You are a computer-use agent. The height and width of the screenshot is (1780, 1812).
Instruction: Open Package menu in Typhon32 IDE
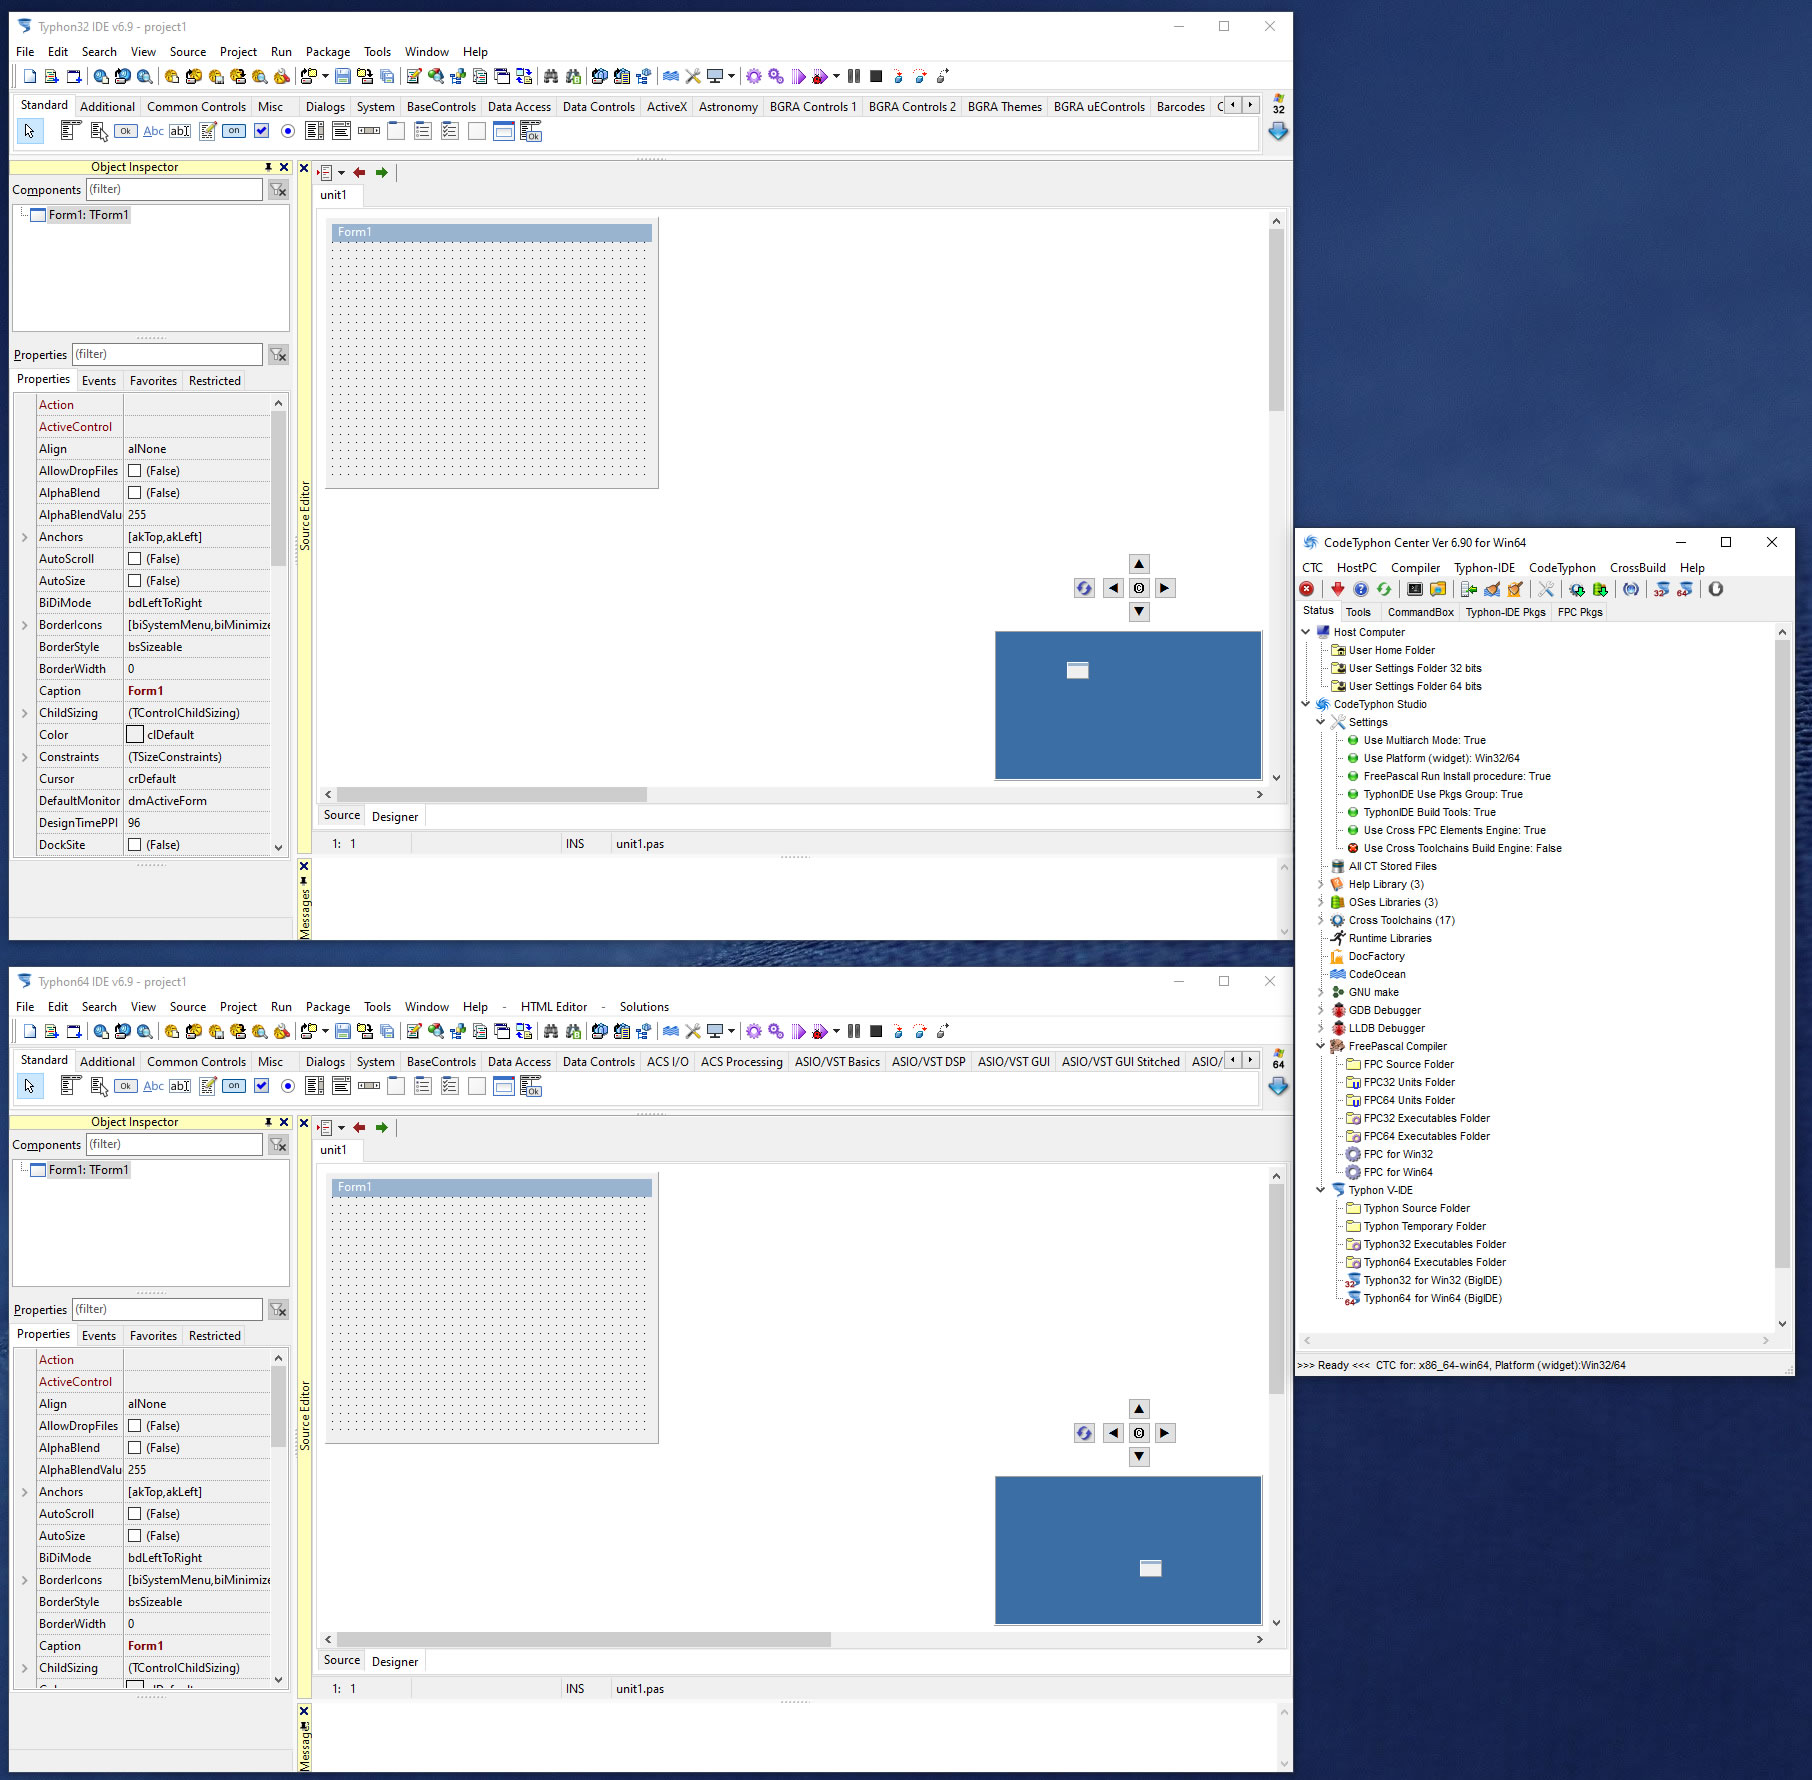click(328, 52)
